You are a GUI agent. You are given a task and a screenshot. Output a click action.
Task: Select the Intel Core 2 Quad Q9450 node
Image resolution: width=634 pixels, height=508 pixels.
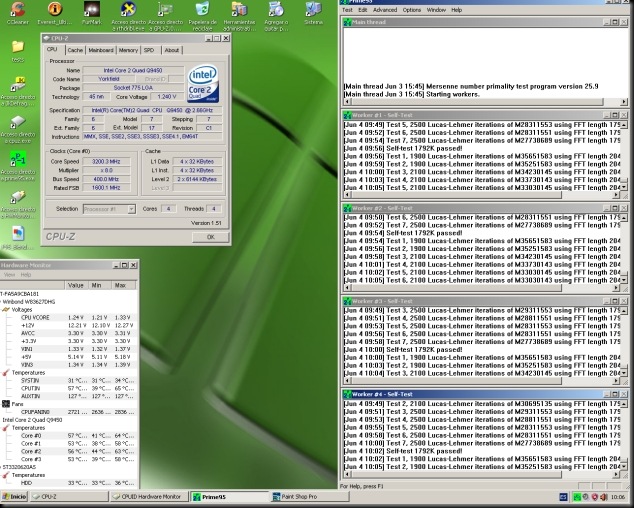click(x=32, y=420)
